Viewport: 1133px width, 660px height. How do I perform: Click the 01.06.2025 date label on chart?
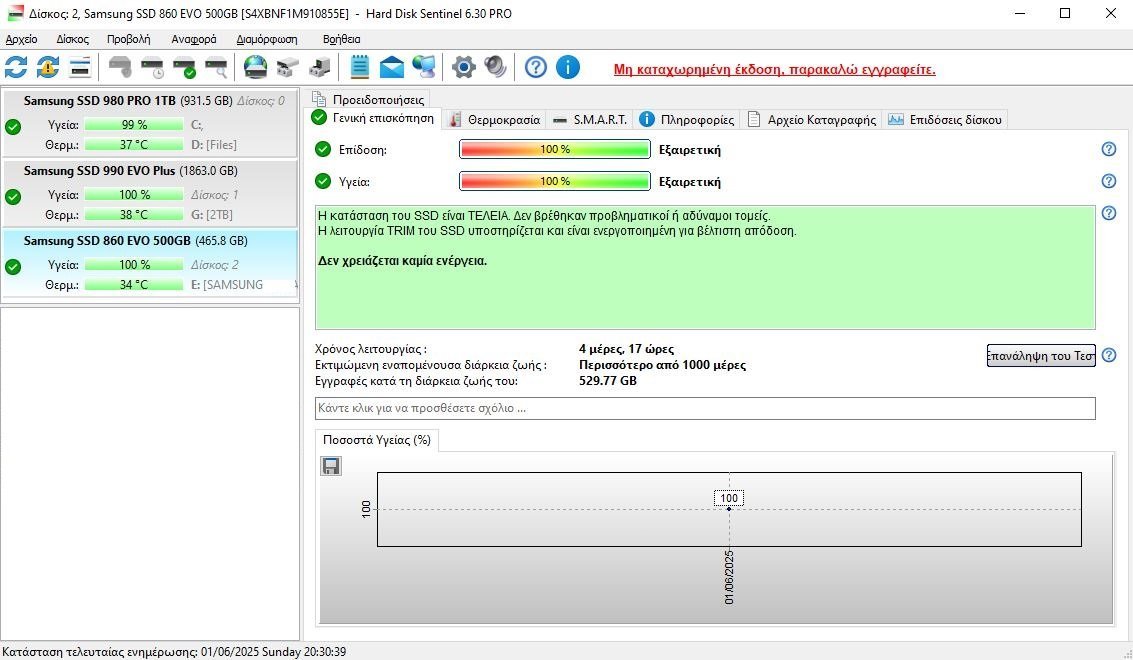(728, 577)
